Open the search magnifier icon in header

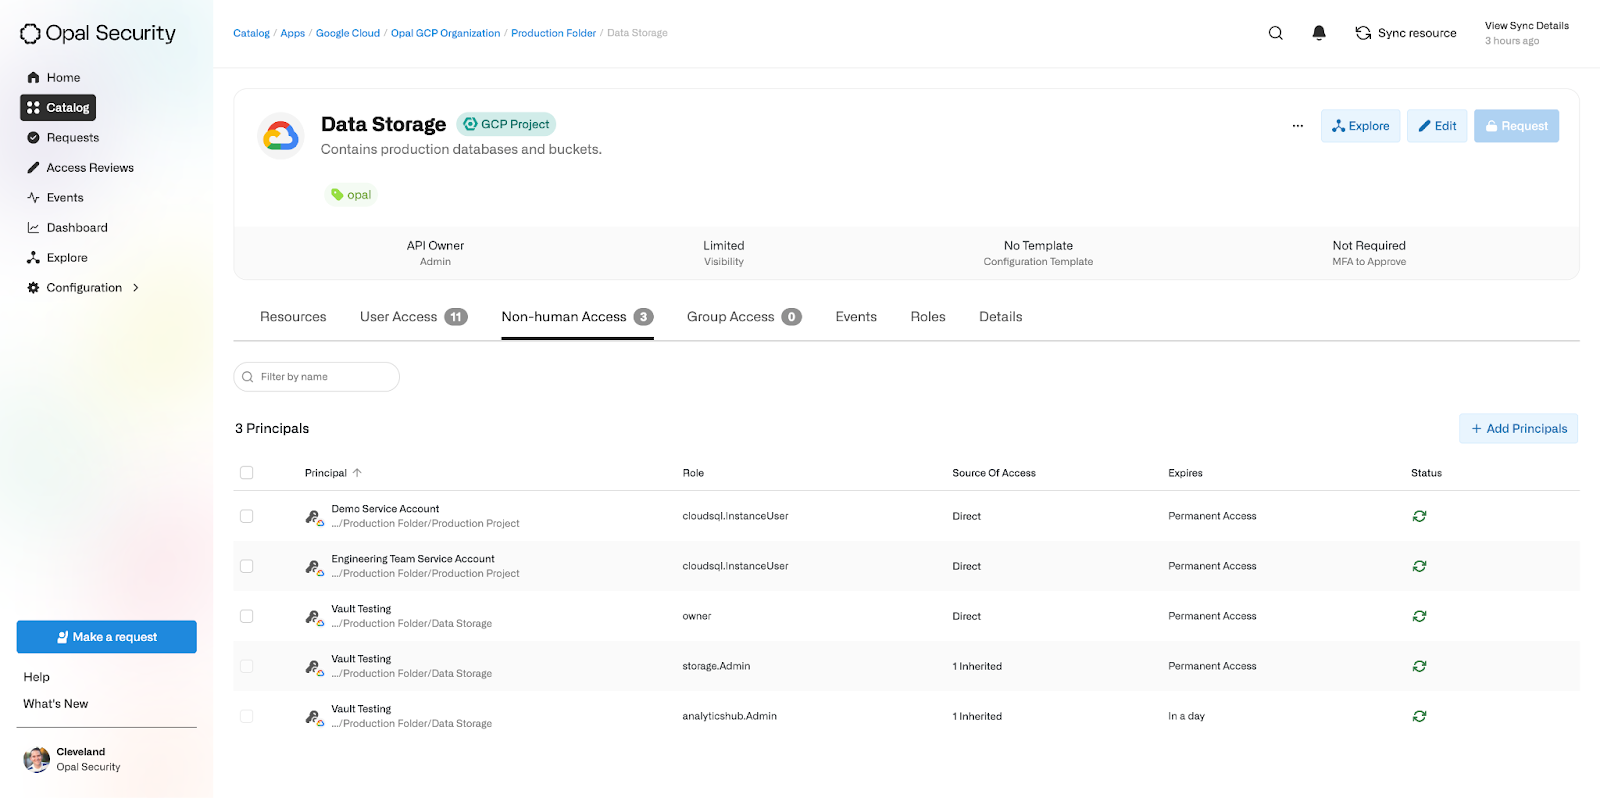pos(1275,33)
